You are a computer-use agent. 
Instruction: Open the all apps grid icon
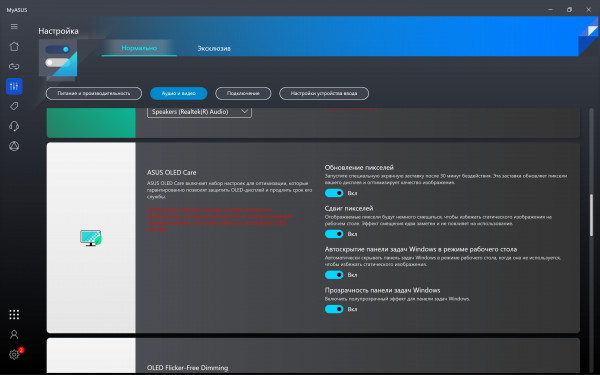pyautogui.click(x=14, y=315)
